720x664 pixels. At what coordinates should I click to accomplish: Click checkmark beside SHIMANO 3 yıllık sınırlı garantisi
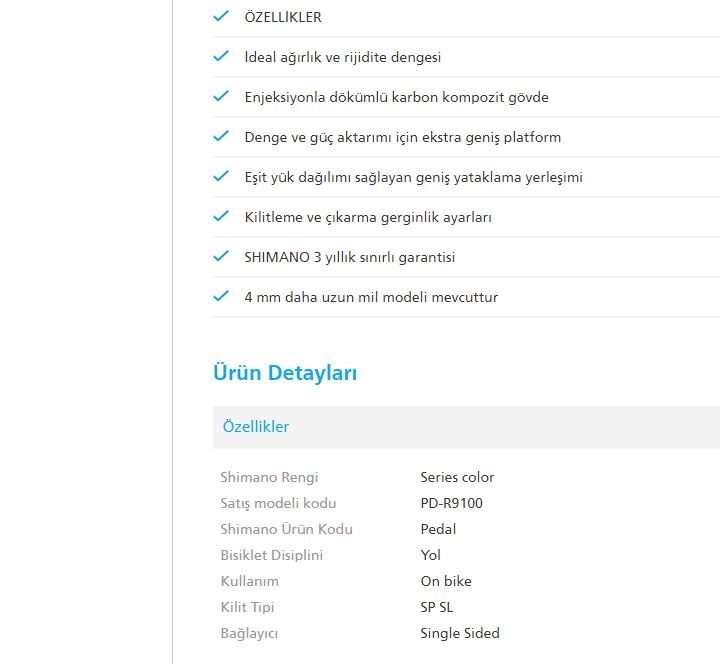[x=221, y=257]
